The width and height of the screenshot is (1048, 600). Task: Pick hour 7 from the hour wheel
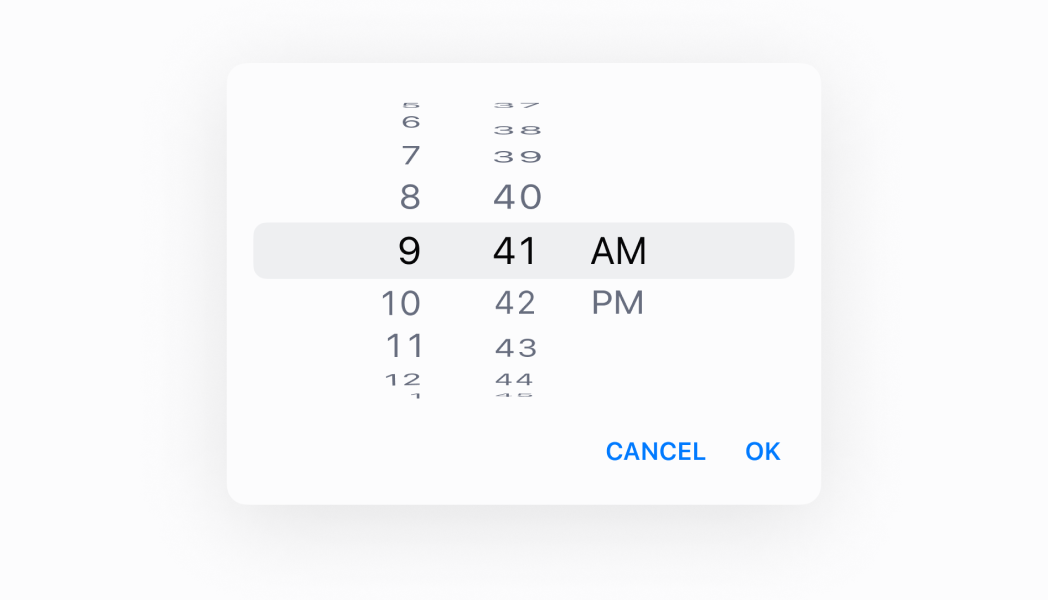click(x=410, y=156)
